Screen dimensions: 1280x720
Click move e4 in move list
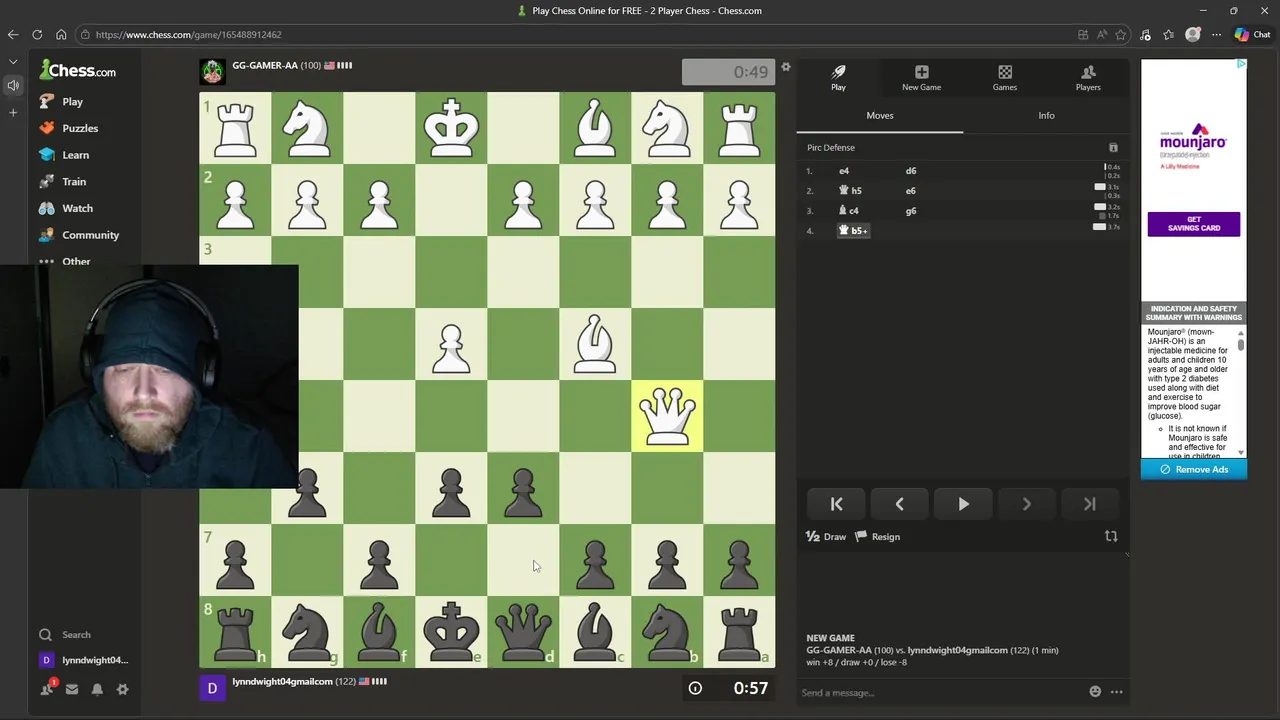pyautogui.click(x=844, y=171)
